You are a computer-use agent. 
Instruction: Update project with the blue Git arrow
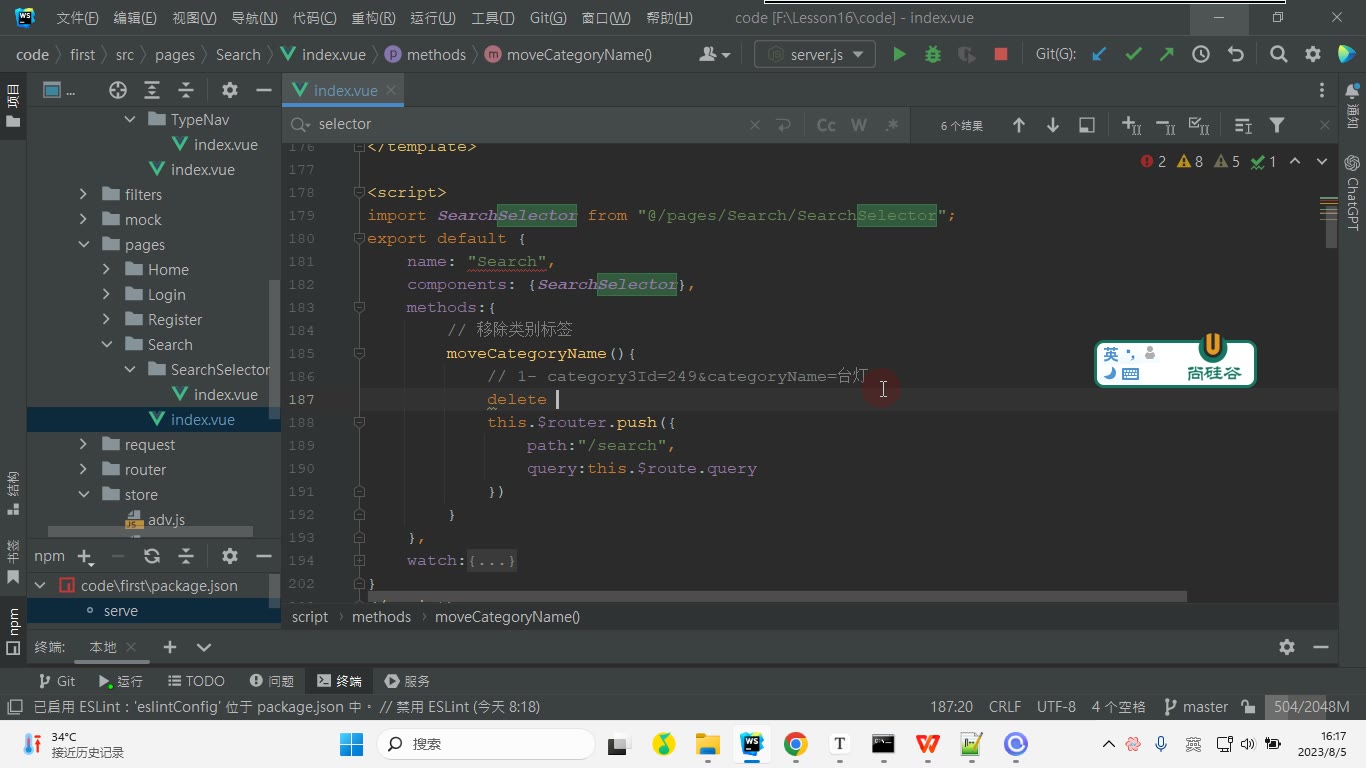coord(1099,55)
